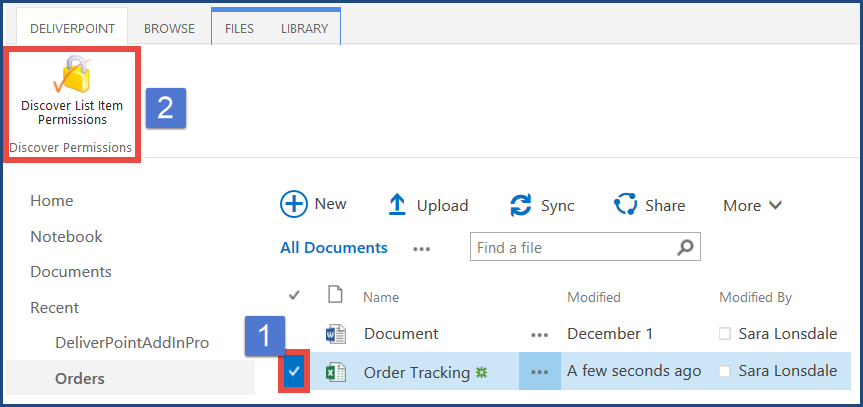This screenshot has height=407, width=863.
Task: Open the ellipsis menu for Document row
Action: click(539, 334)
